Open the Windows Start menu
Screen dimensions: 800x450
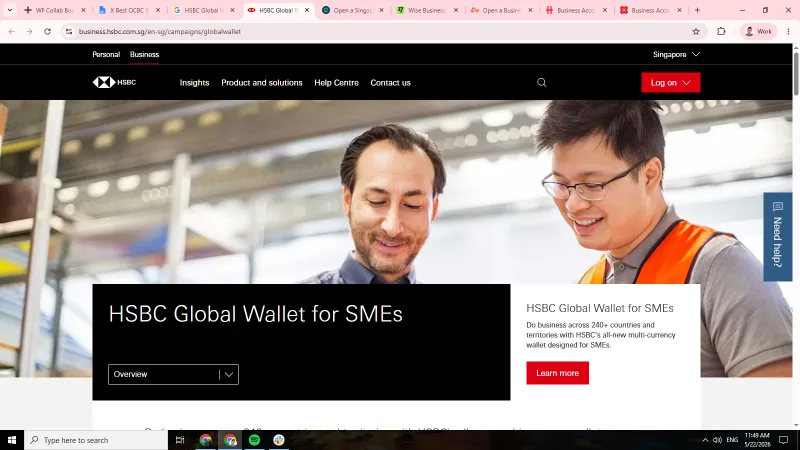click(12, 440)
